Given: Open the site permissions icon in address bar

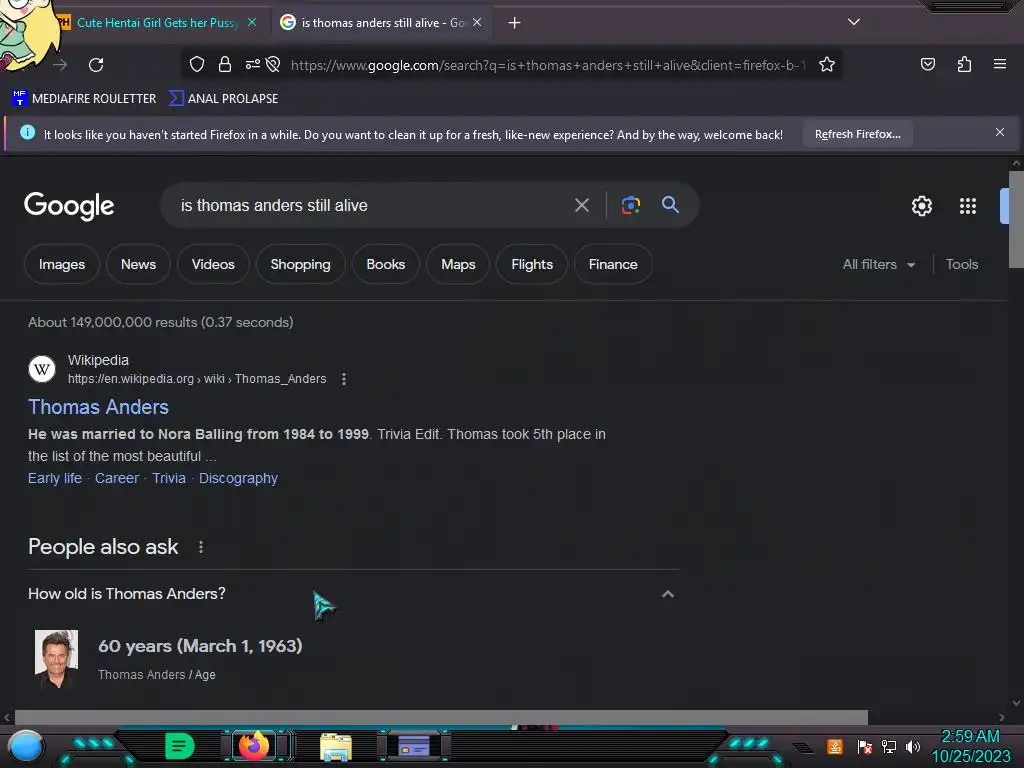Looking at the screenshot, I should (x=253, y=64).
